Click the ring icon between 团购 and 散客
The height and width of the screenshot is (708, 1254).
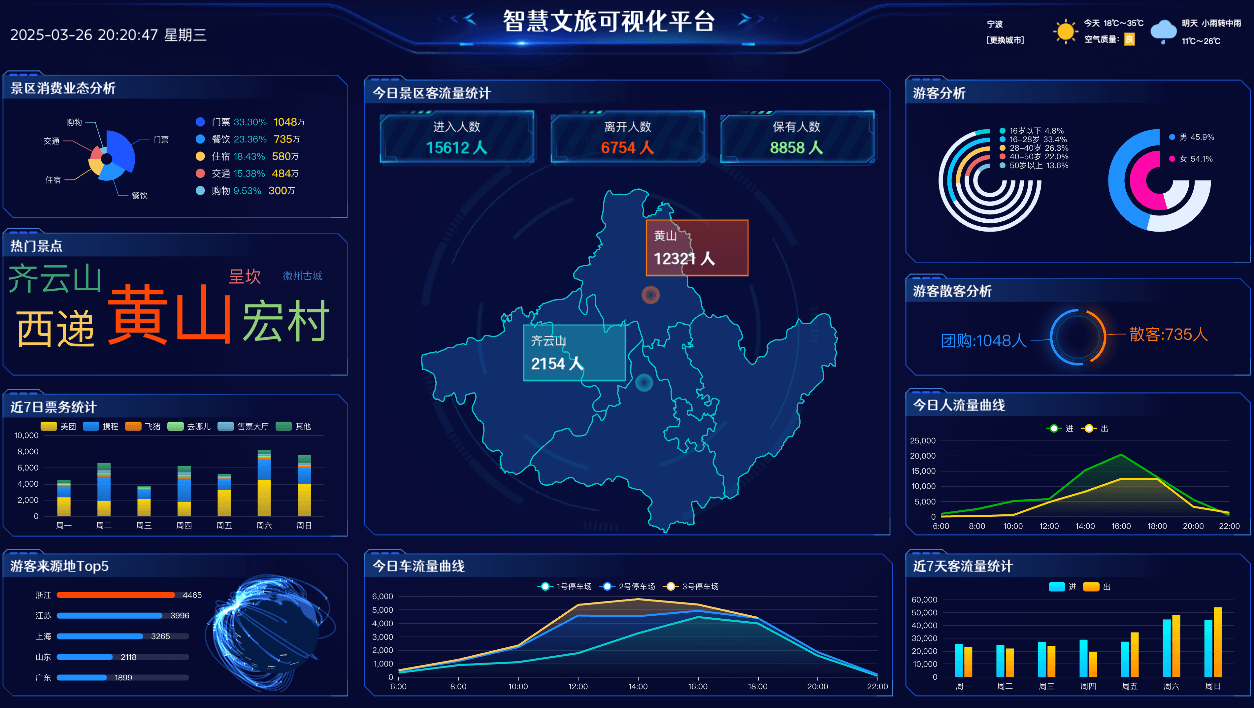(1078, 336)
